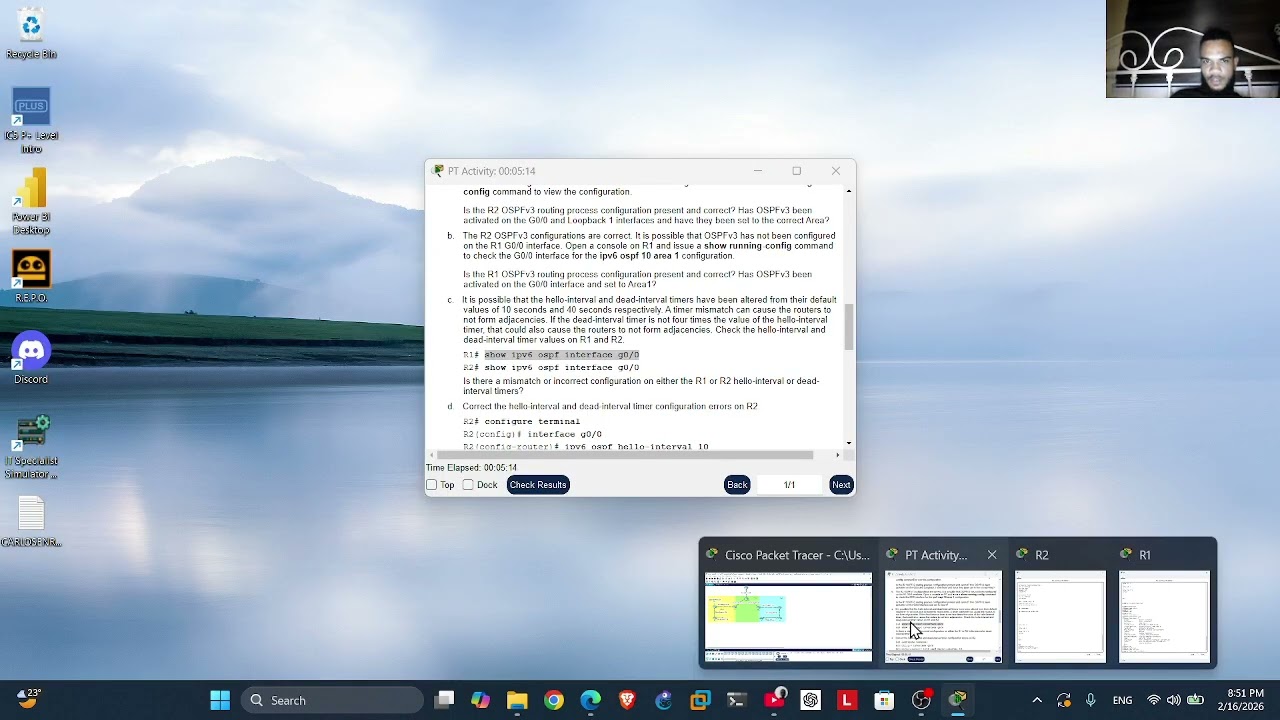Click the R2# show ipv6 ospf interface line

click(551, 368)
